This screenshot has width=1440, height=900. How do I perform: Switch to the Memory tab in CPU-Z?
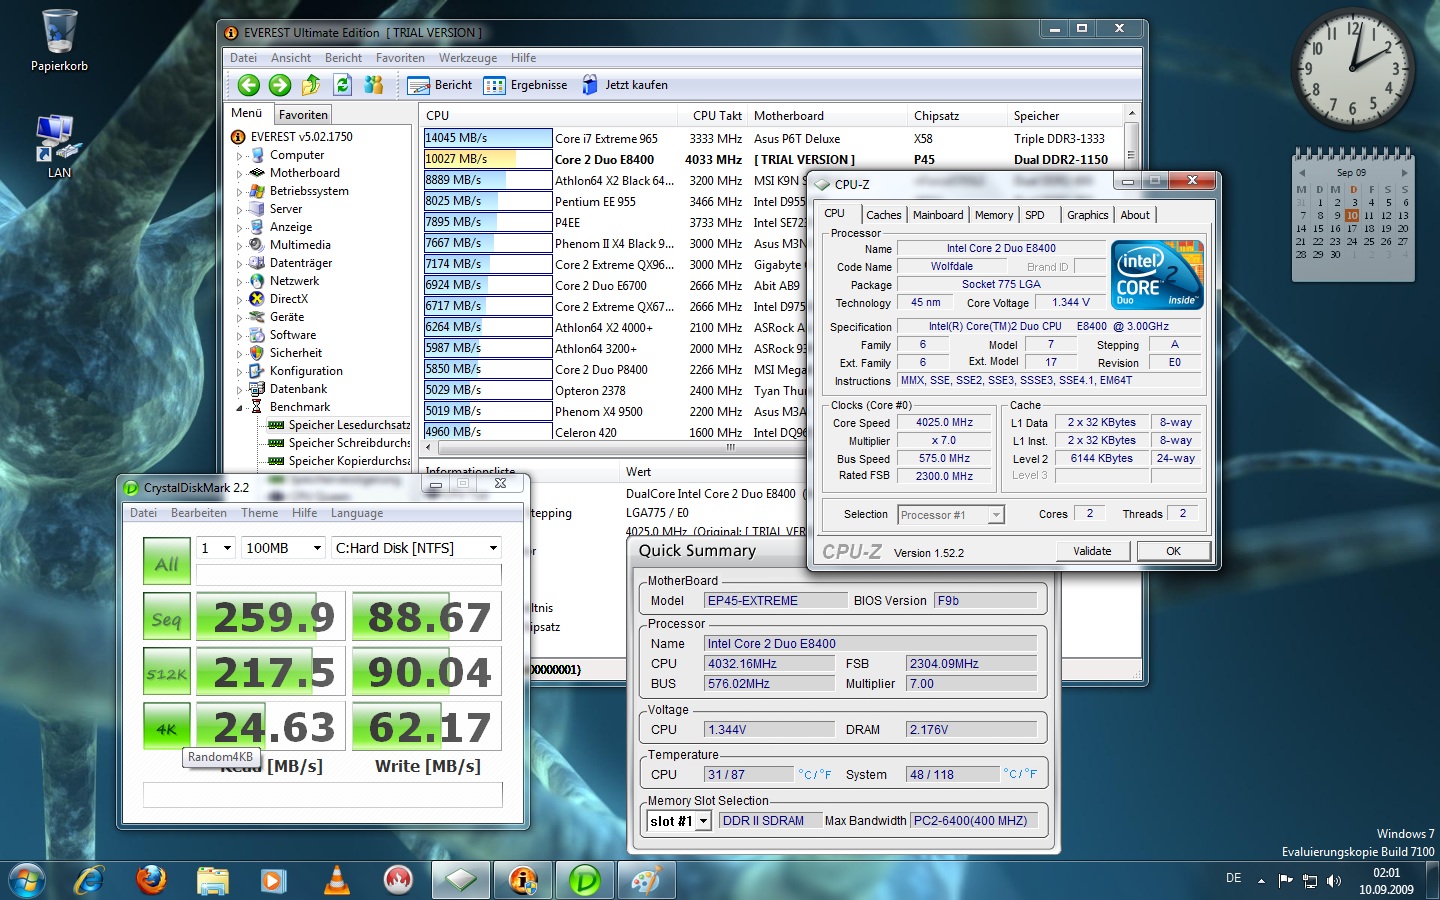pyautogui.click(x=993, y=215)
